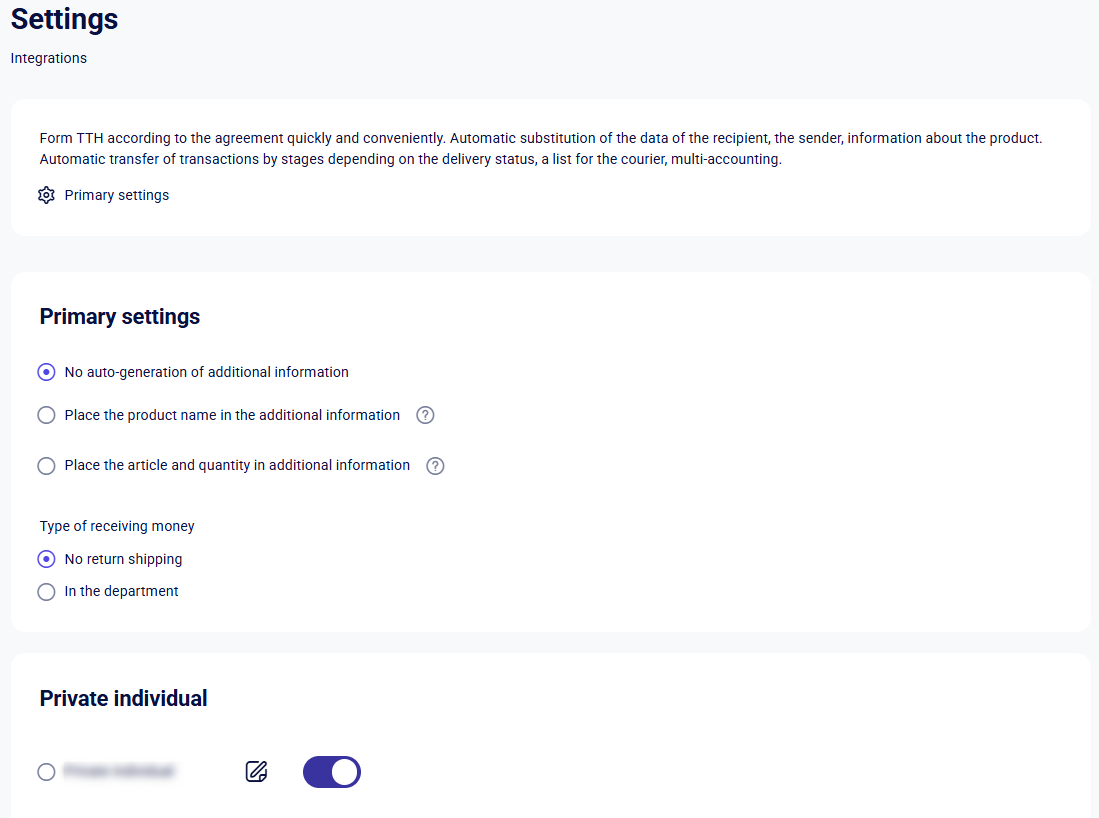This screenshot has height=818, width=1099.
Task: Open the Integrations breadcrumb link
Action: pyautogui.click(x=48, y=58)
